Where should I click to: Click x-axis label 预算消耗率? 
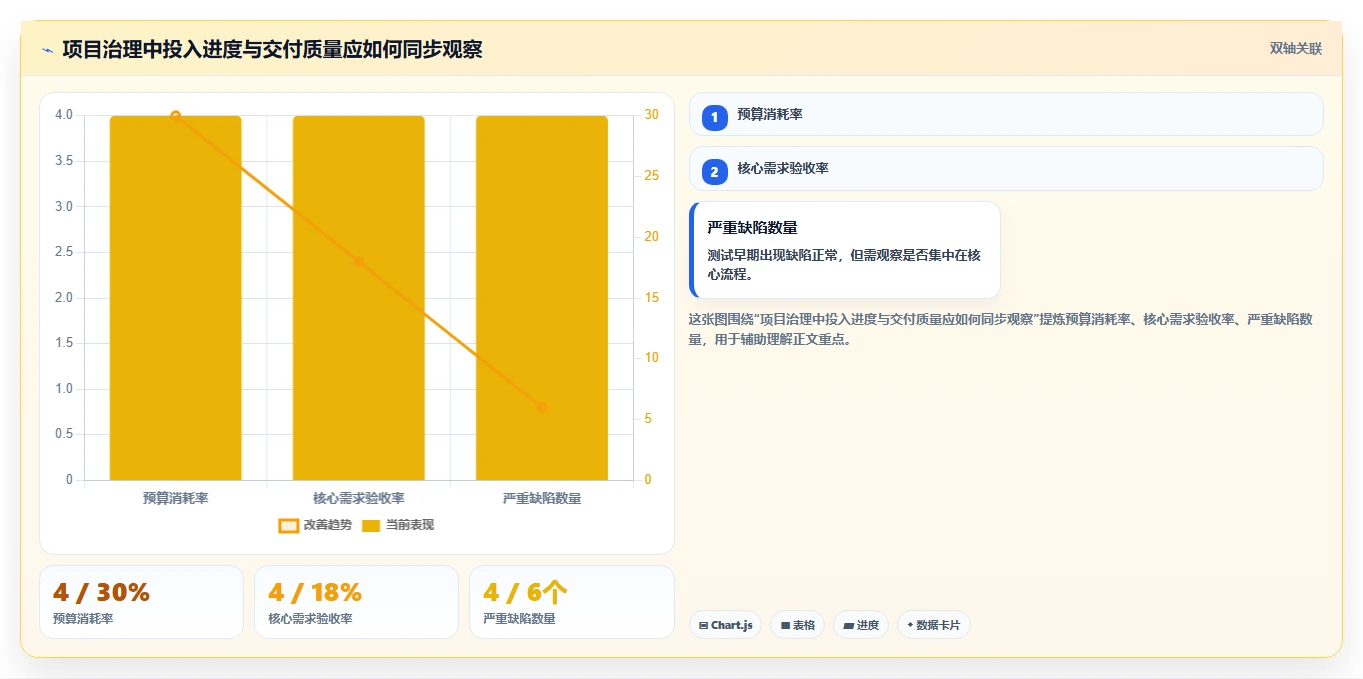[x=175, y=498]
